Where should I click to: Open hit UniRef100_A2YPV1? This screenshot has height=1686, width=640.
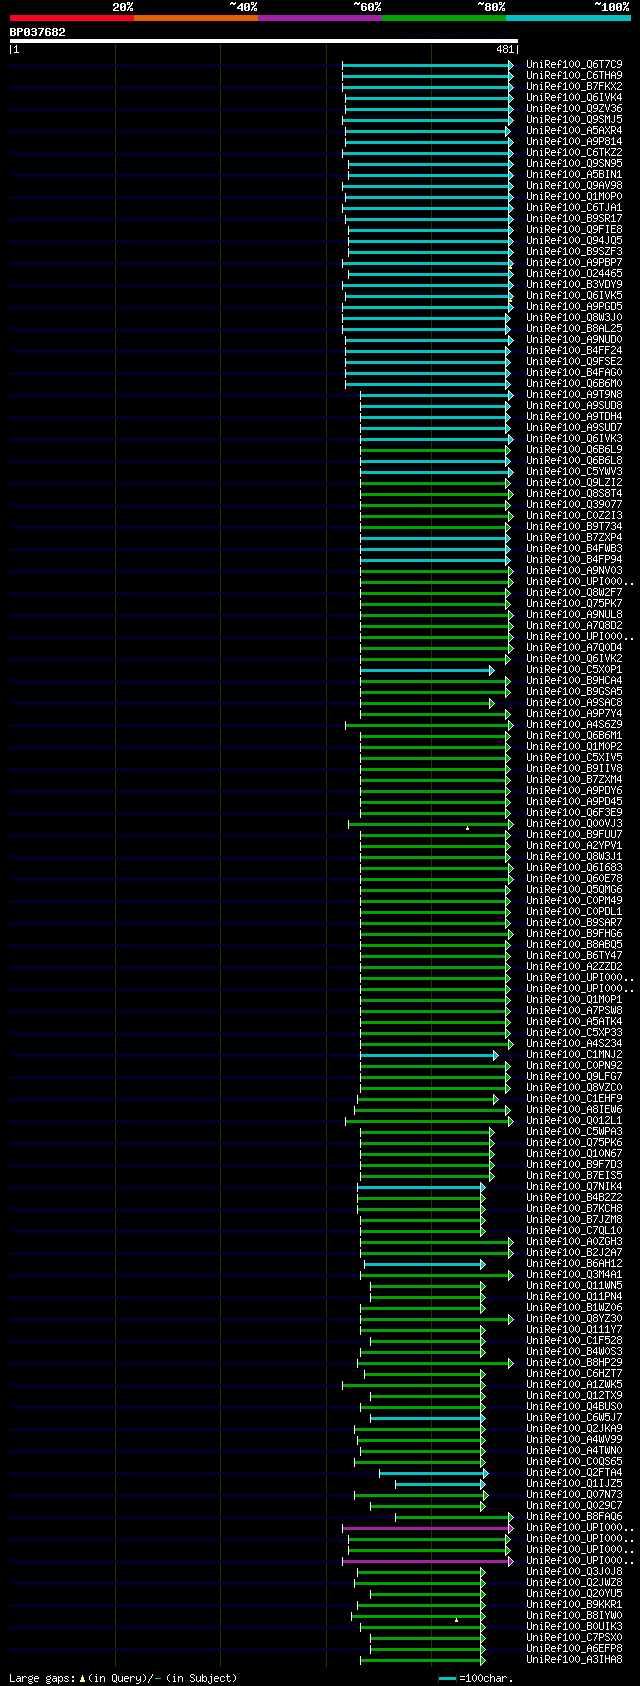point(574,845)
